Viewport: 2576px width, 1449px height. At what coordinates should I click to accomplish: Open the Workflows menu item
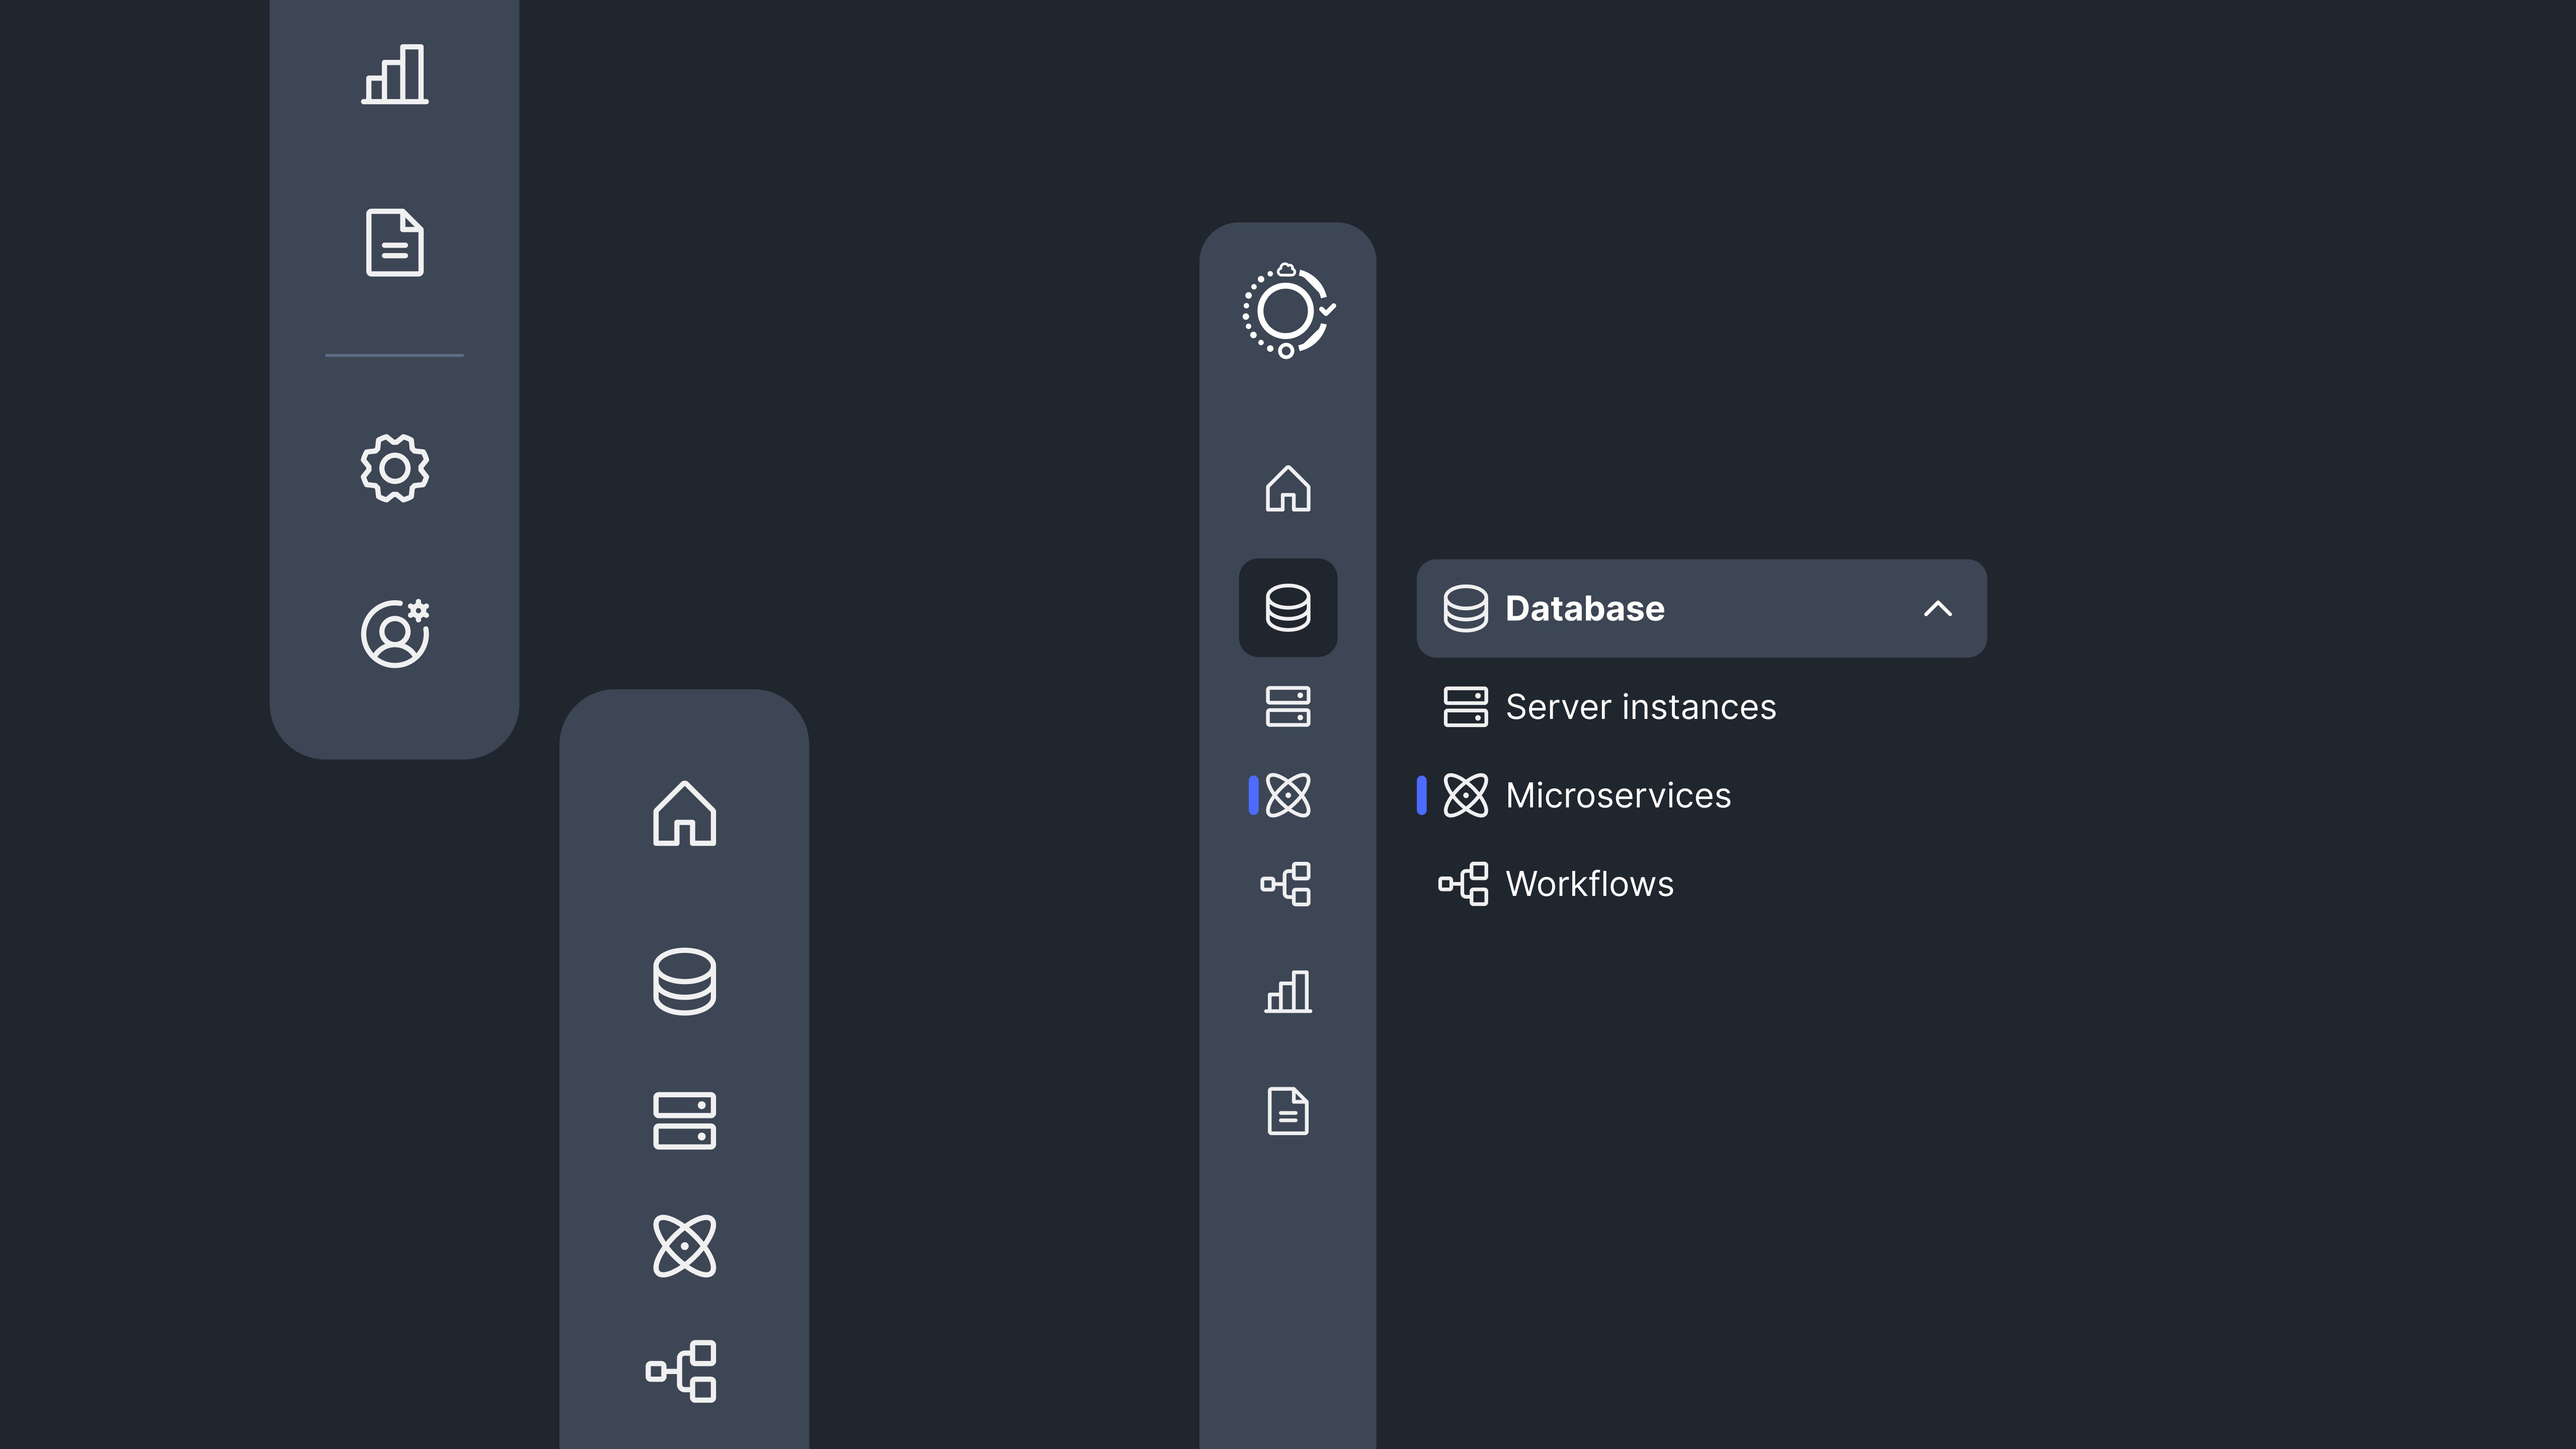coord(1589,884)
